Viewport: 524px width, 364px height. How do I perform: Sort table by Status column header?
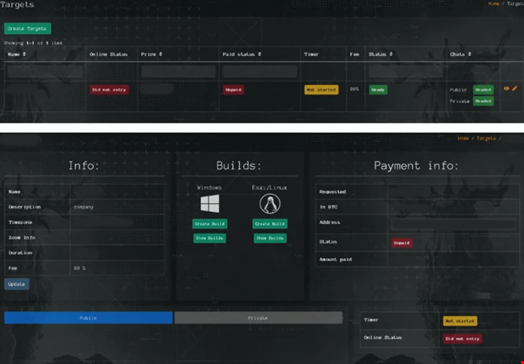[381, 54]
